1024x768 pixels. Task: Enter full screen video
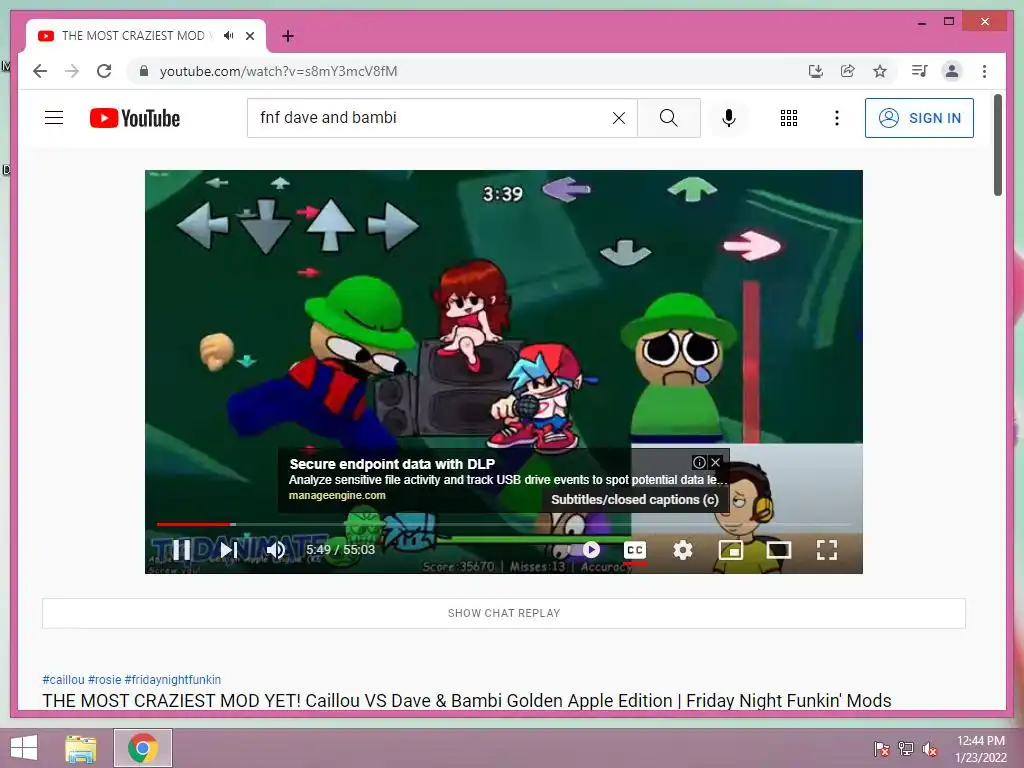pos(827,550)
